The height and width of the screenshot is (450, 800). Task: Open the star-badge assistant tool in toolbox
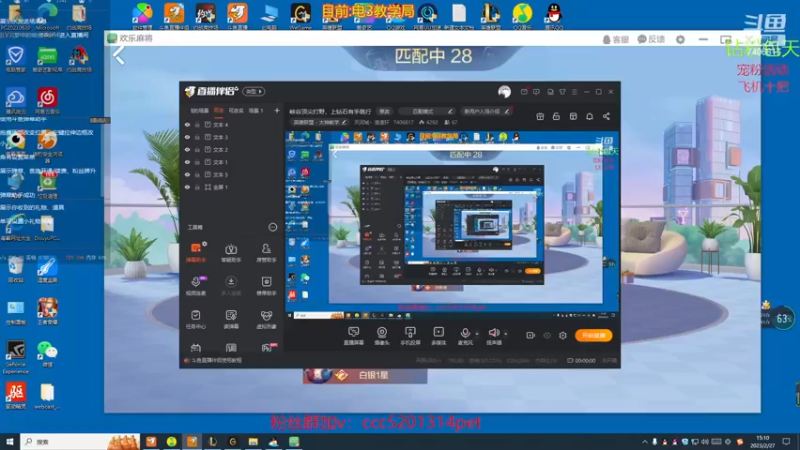click(266, 285)
